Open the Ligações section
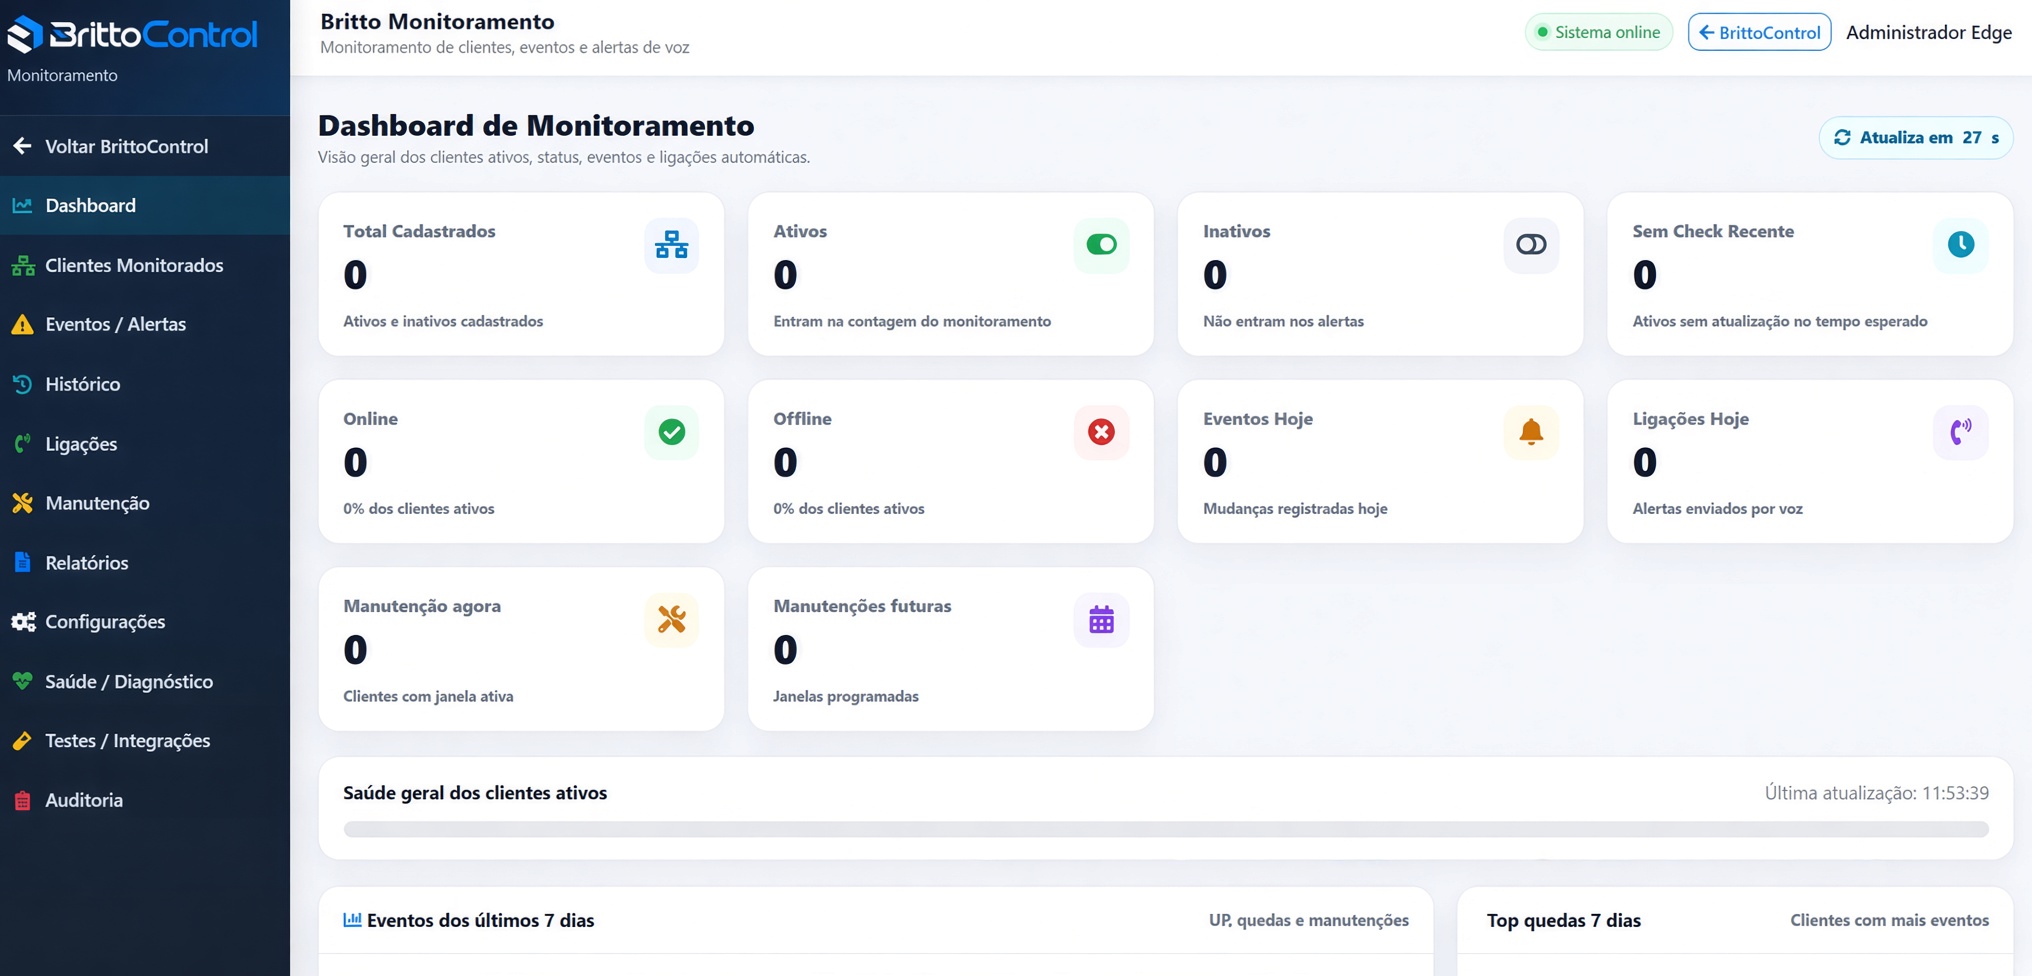 click(x=145, y=443)
